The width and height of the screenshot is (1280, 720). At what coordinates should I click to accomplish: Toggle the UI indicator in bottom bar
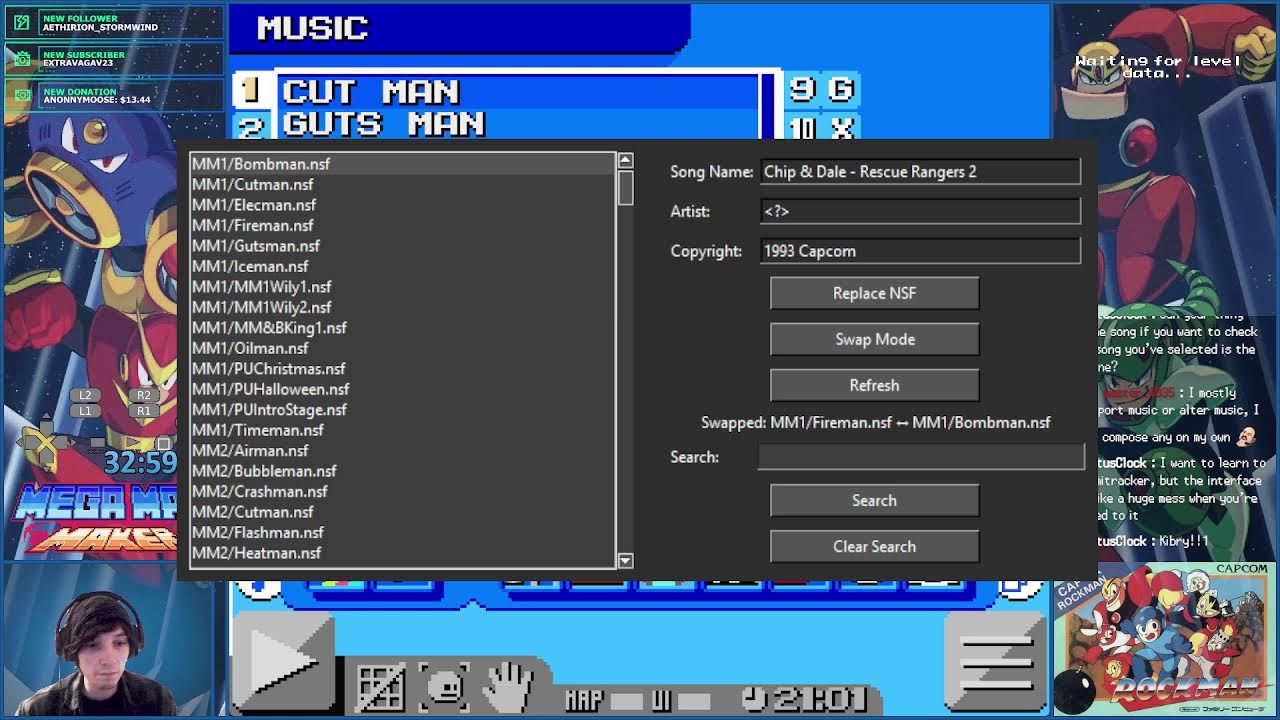pos(681,701)
